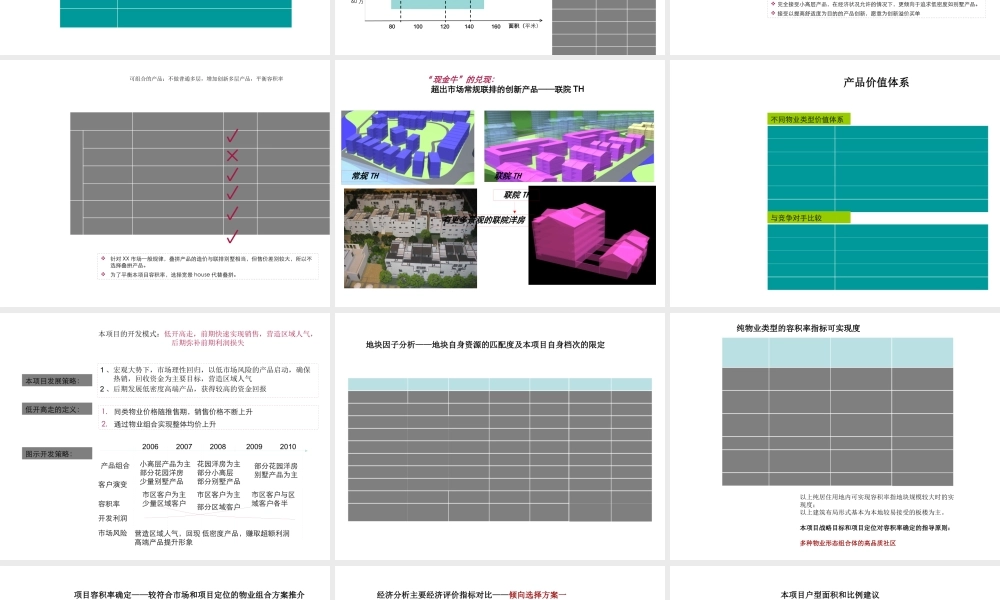Click the green label 与竞争对手比较
The width and height of the screenshot is (1000, 600).
[808, 217]
